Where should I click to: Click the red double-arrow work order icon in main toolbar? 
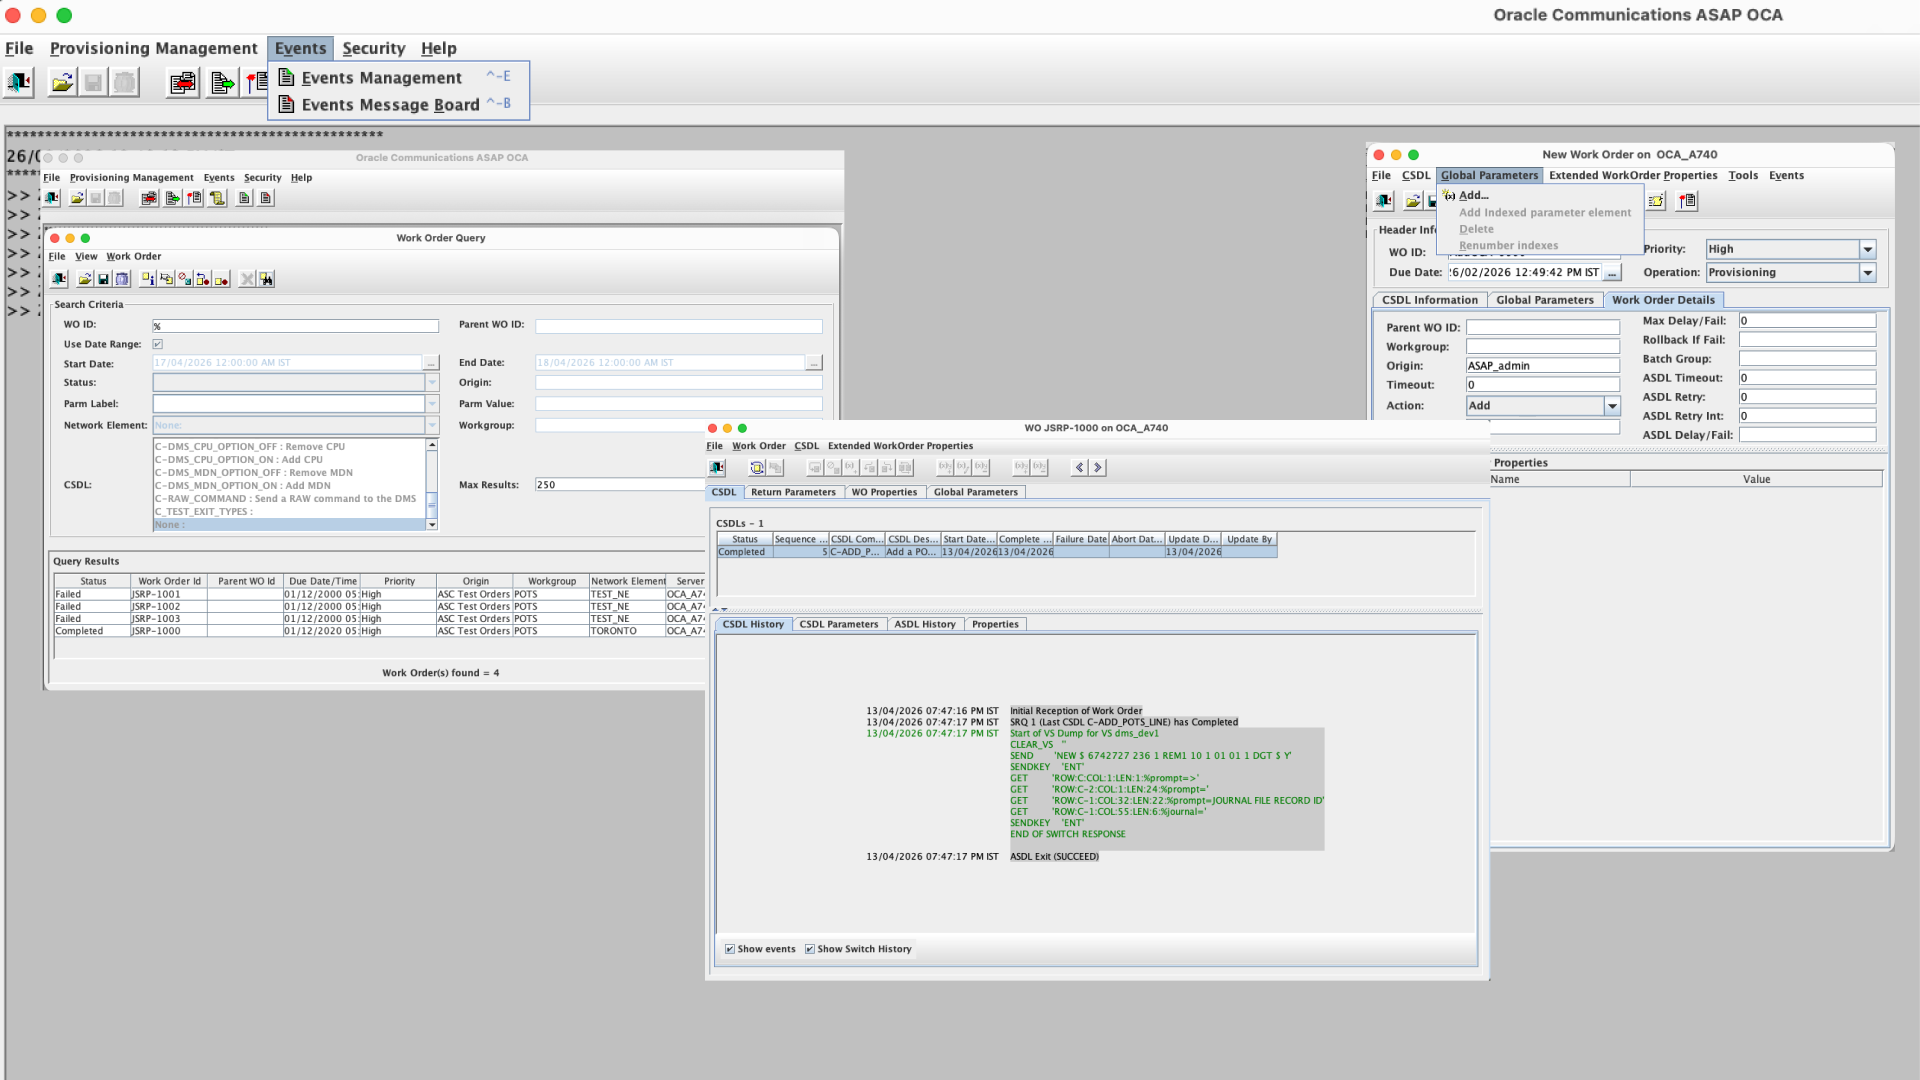(x=183, y=83)
